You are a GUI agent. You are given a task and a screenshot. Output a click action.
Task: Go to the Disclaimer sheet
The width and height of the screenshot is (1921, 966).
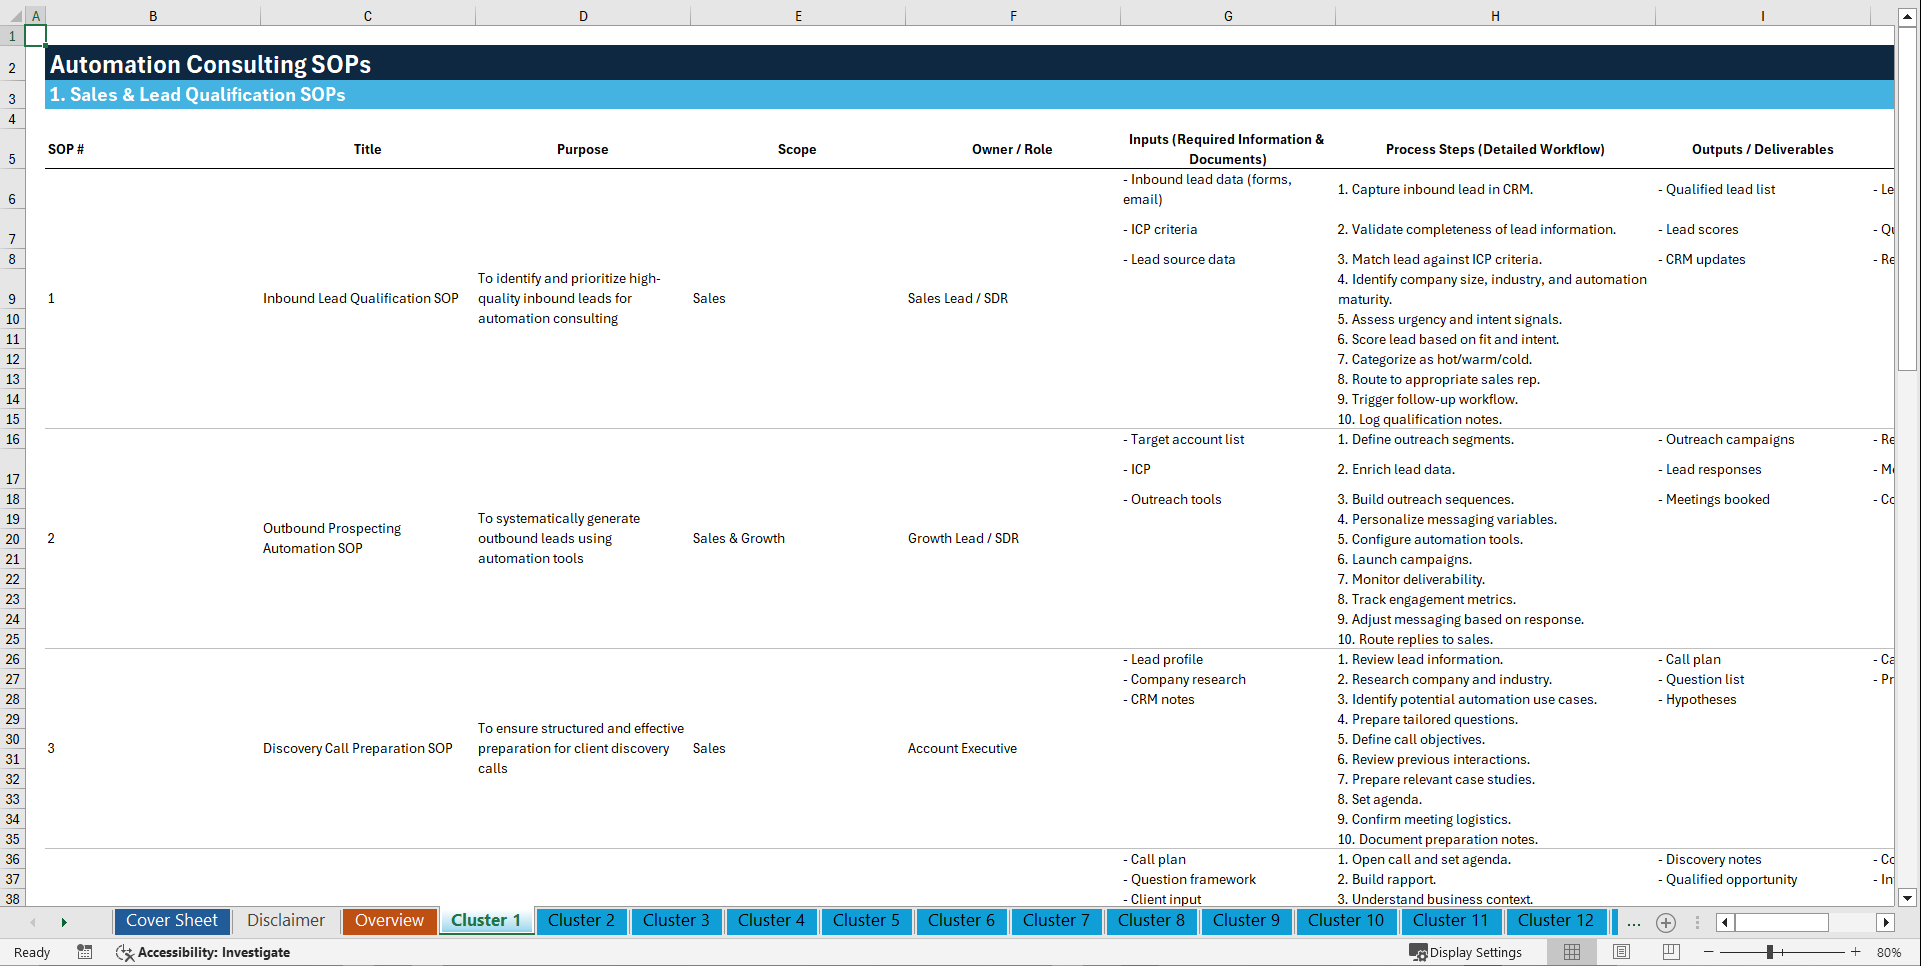285,921
